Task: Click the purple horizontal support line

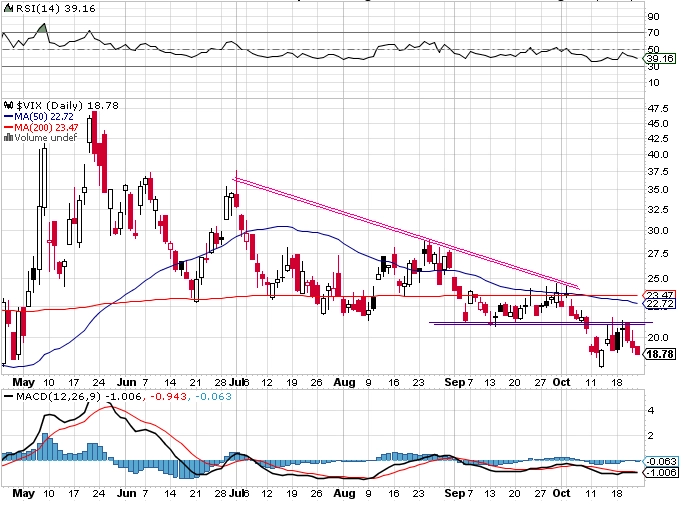Action: tap(541, 323)
